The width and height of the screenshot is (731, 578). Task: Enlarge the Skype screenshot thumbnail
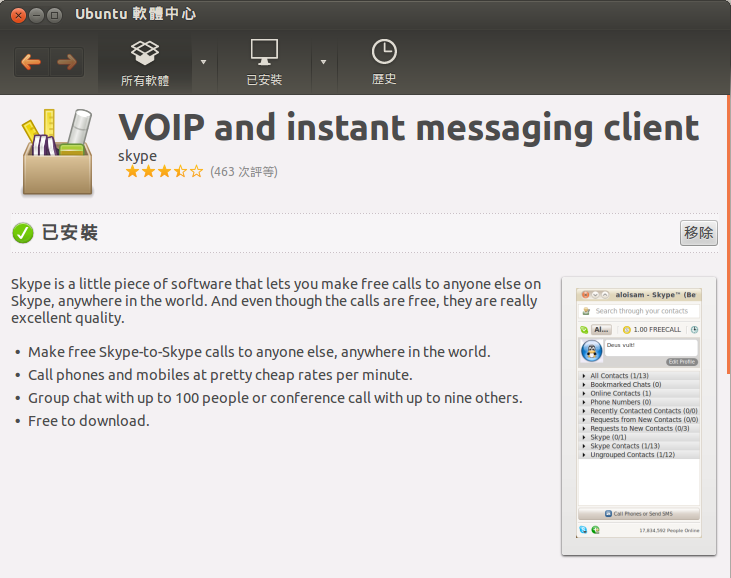[x=639, y=416]
